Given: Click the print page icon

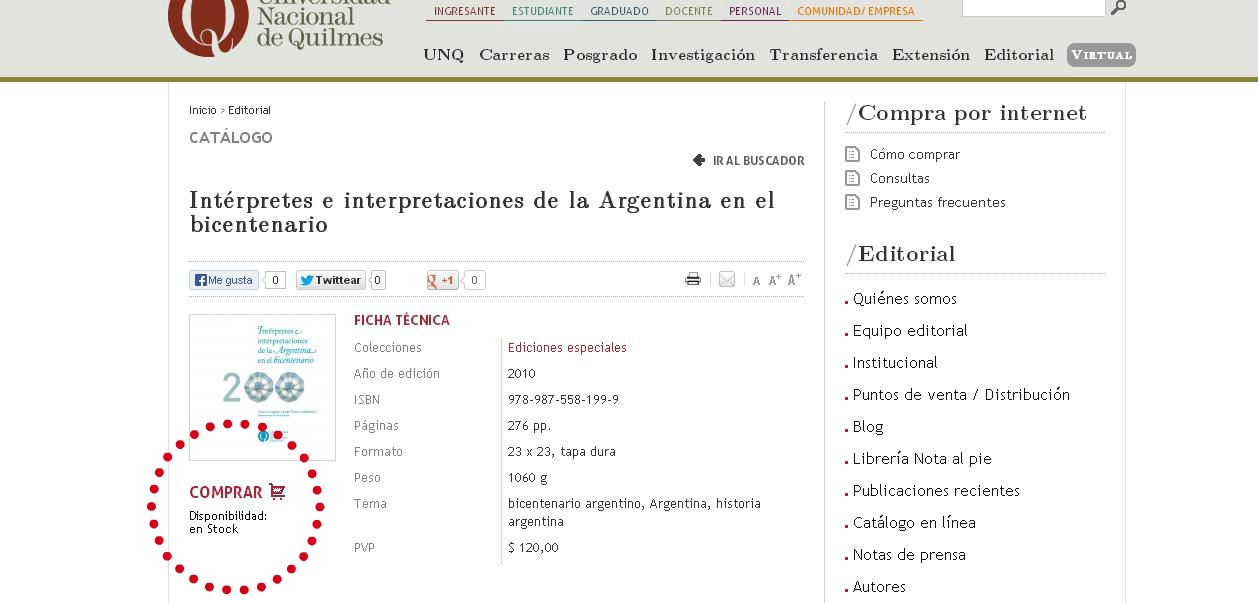Looking at the screenshot, I should [693, 280].
